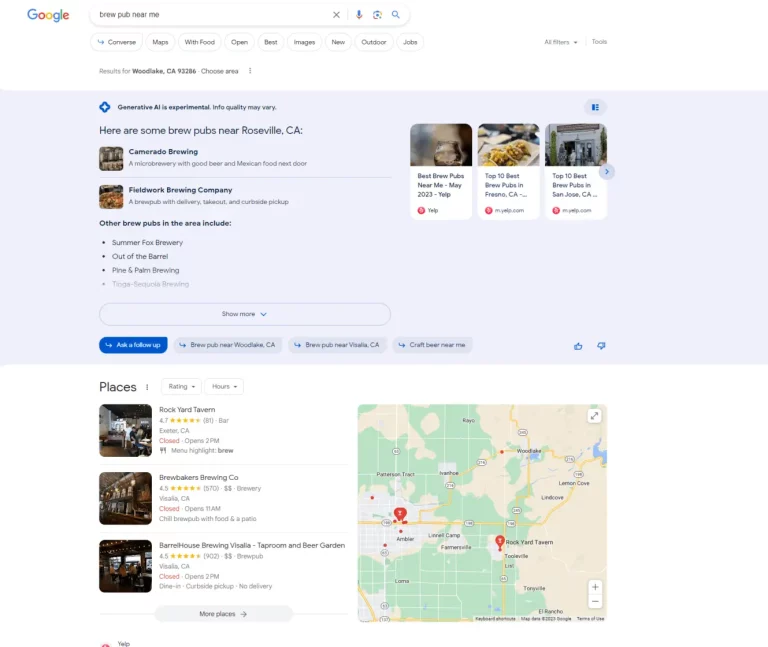Screen dimensions: 768x647
Task: Open Google Lens image search
Action: click(377, 15)
